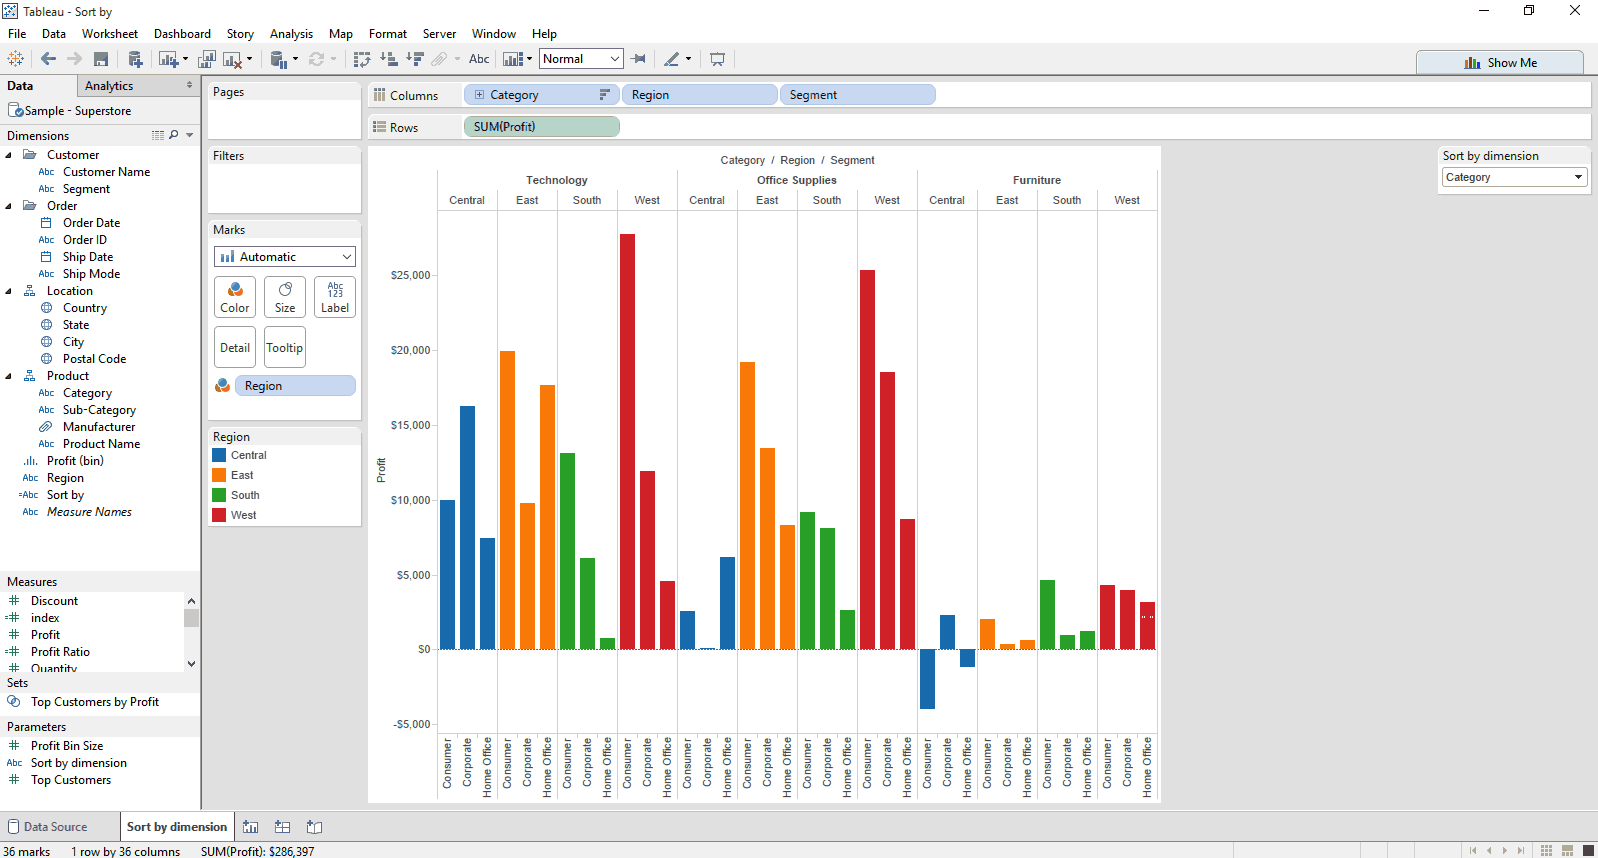Toggle the Show Me panel
Image resolution: width=1598 pixels, height=858 pixels.
pyautogui.click(x=1500, y=62)
